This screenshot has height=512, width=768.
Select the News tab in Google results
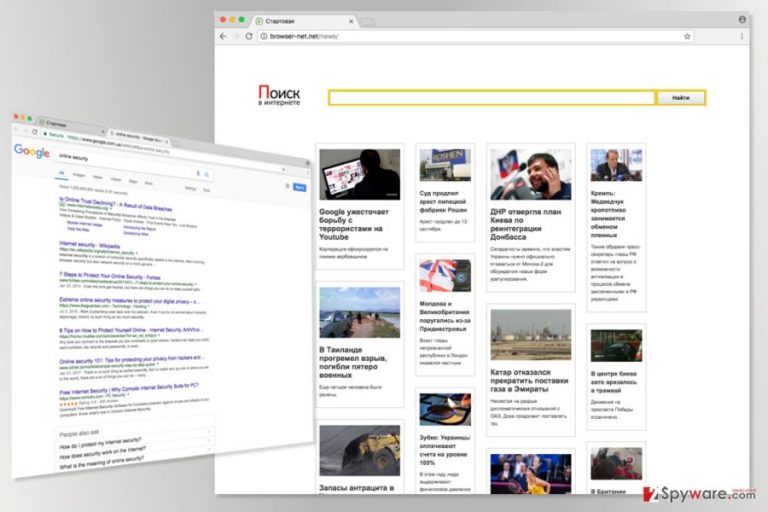coord(98,177)
